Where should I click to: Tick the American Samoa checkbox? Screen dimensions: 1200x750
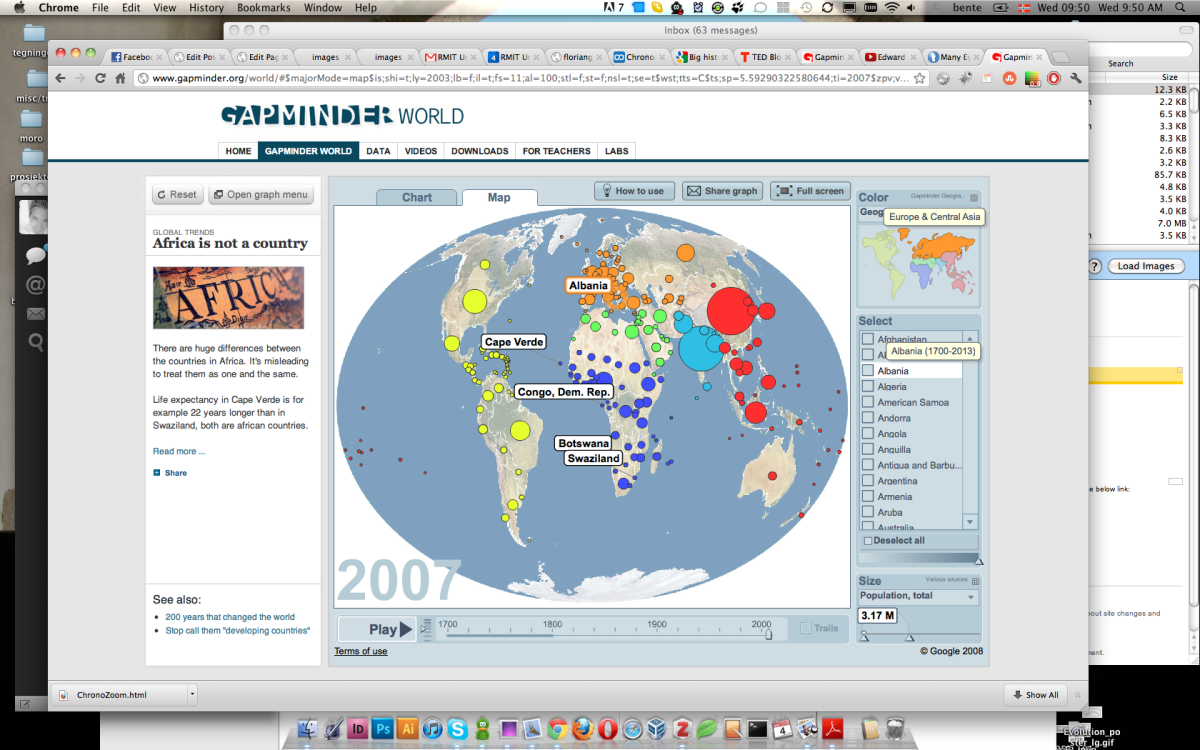coord(868,402)
